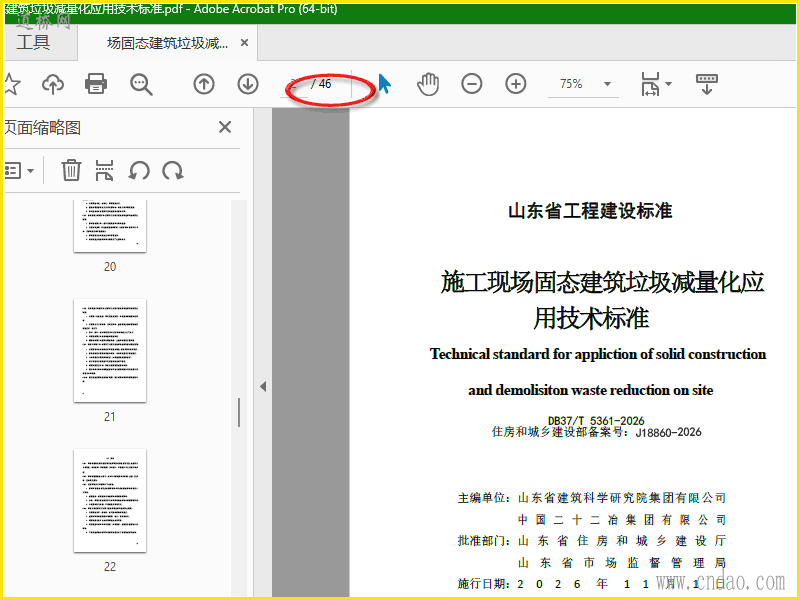Screen dimensions: 800x600
Task: Click the fit page width icon
Action: point(650,84)
